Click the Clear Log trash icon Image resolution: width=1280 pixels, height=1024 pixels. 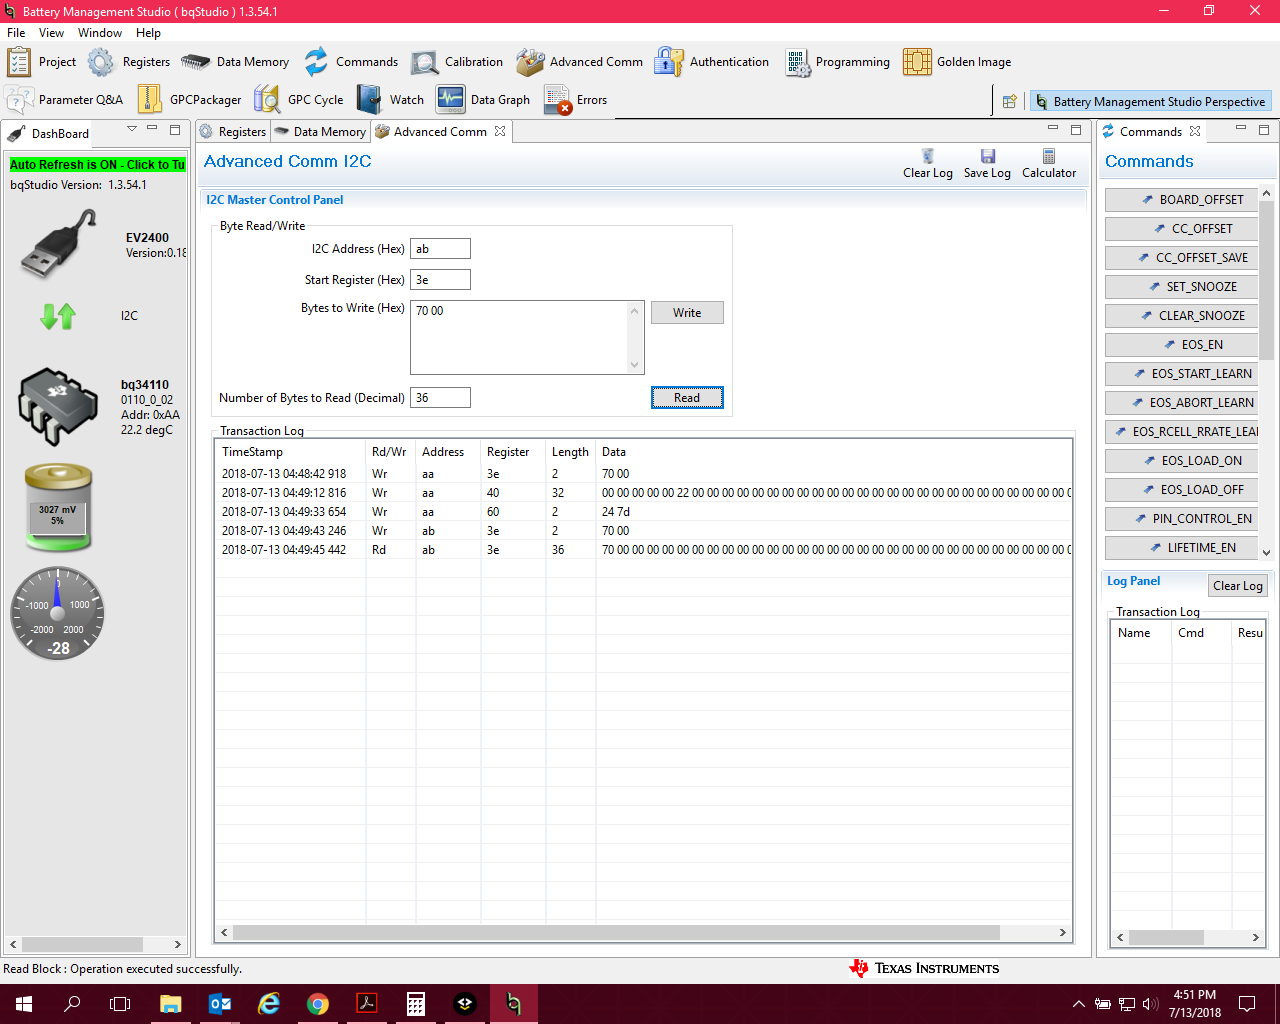point(928,156)
